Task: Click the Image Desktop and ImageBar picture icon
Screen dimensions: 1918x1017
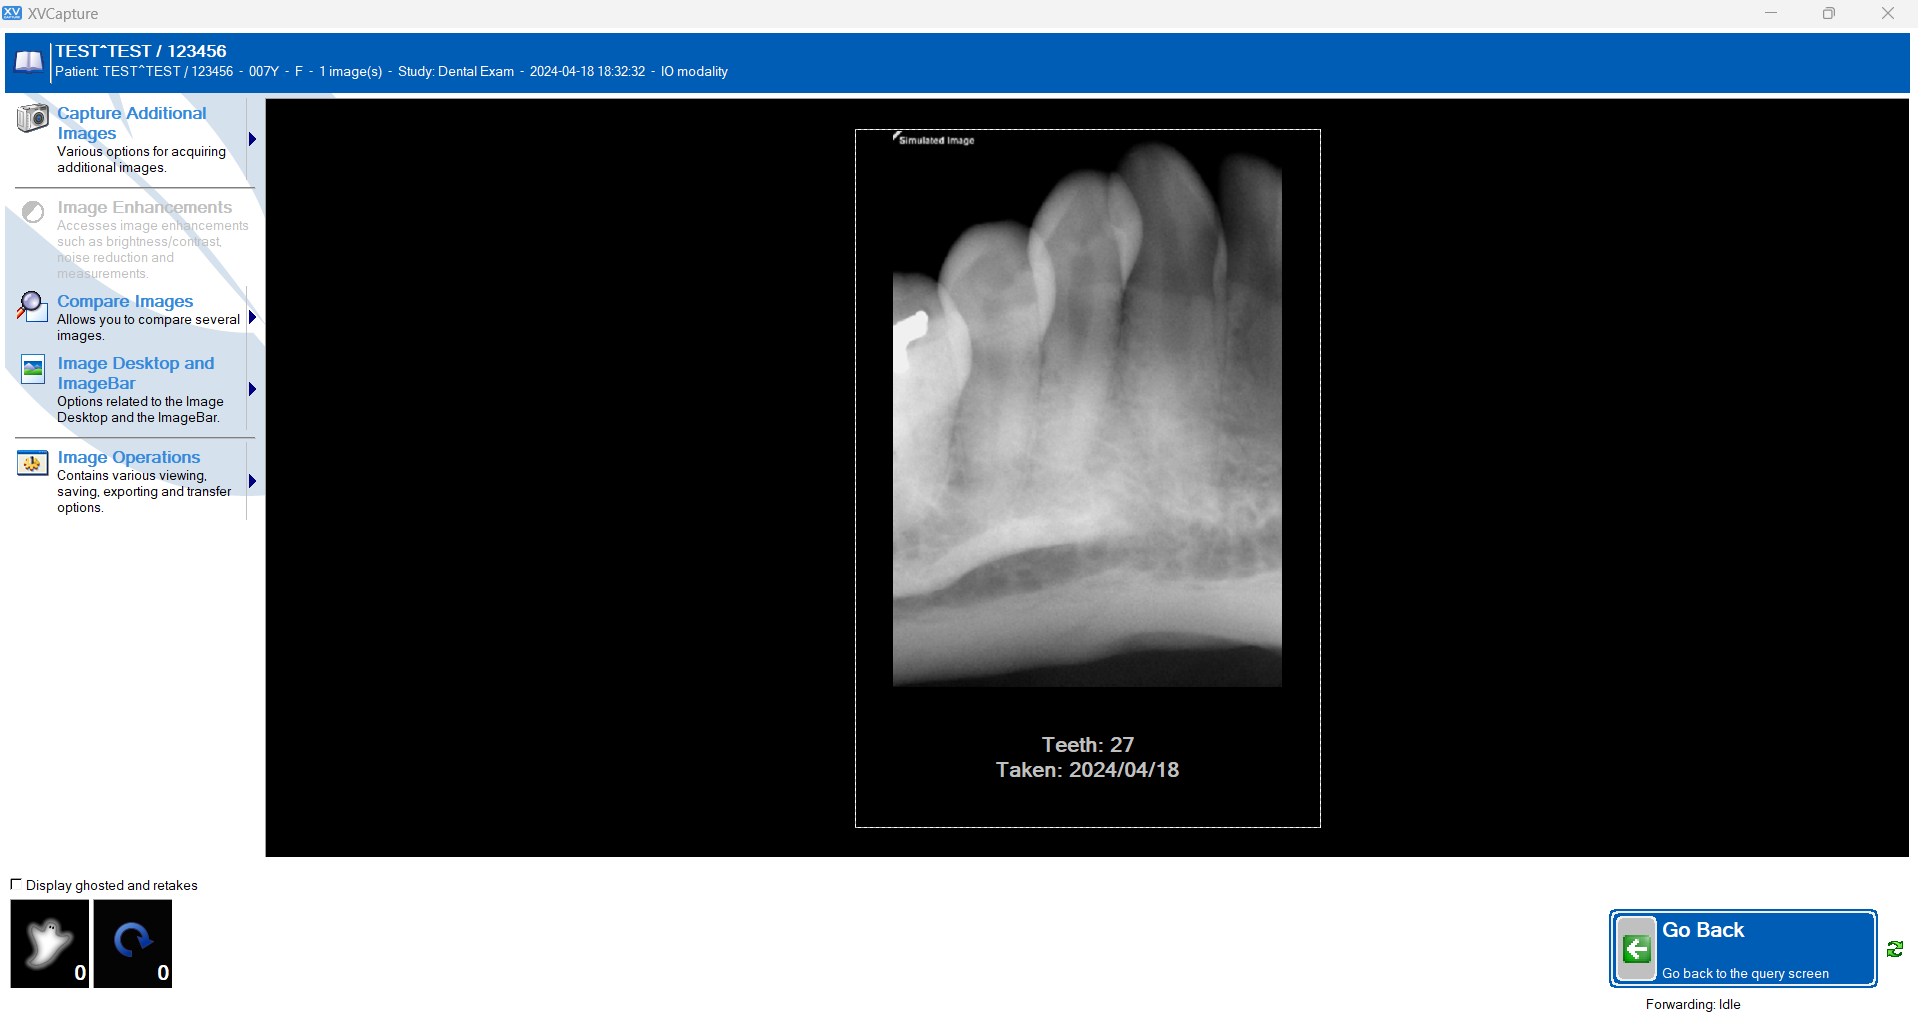Action: (33, 369)
